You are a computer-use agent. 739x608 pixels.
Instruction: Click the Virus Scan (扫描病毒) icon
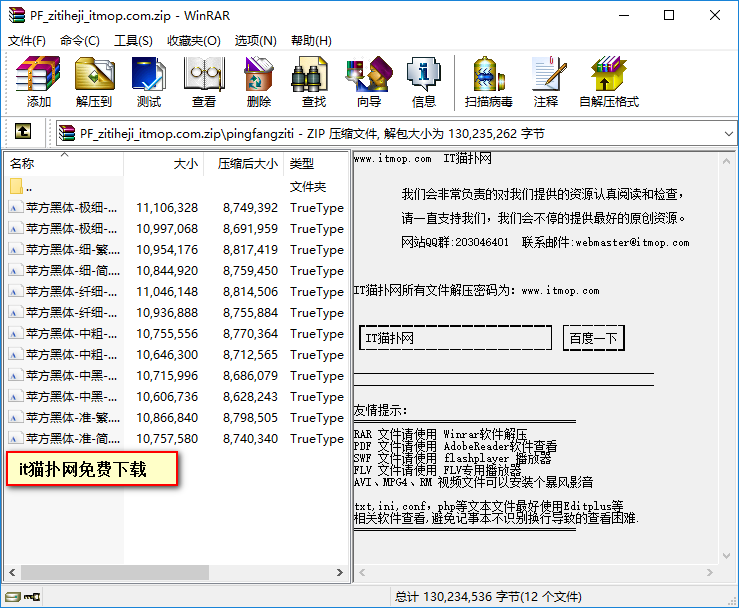click(x=488, y=82)
